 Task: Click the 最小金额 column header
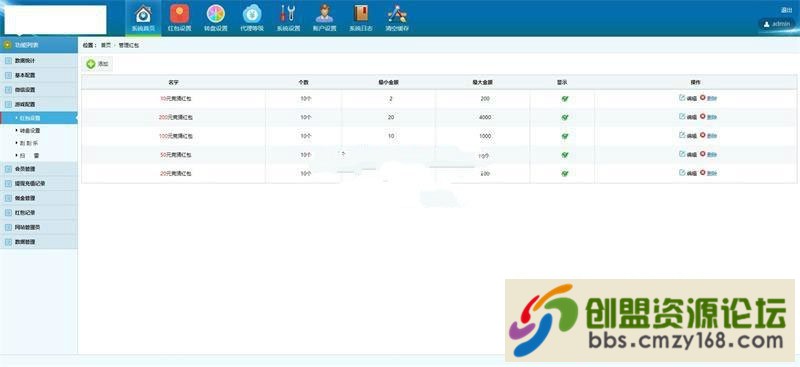[388, 82]
